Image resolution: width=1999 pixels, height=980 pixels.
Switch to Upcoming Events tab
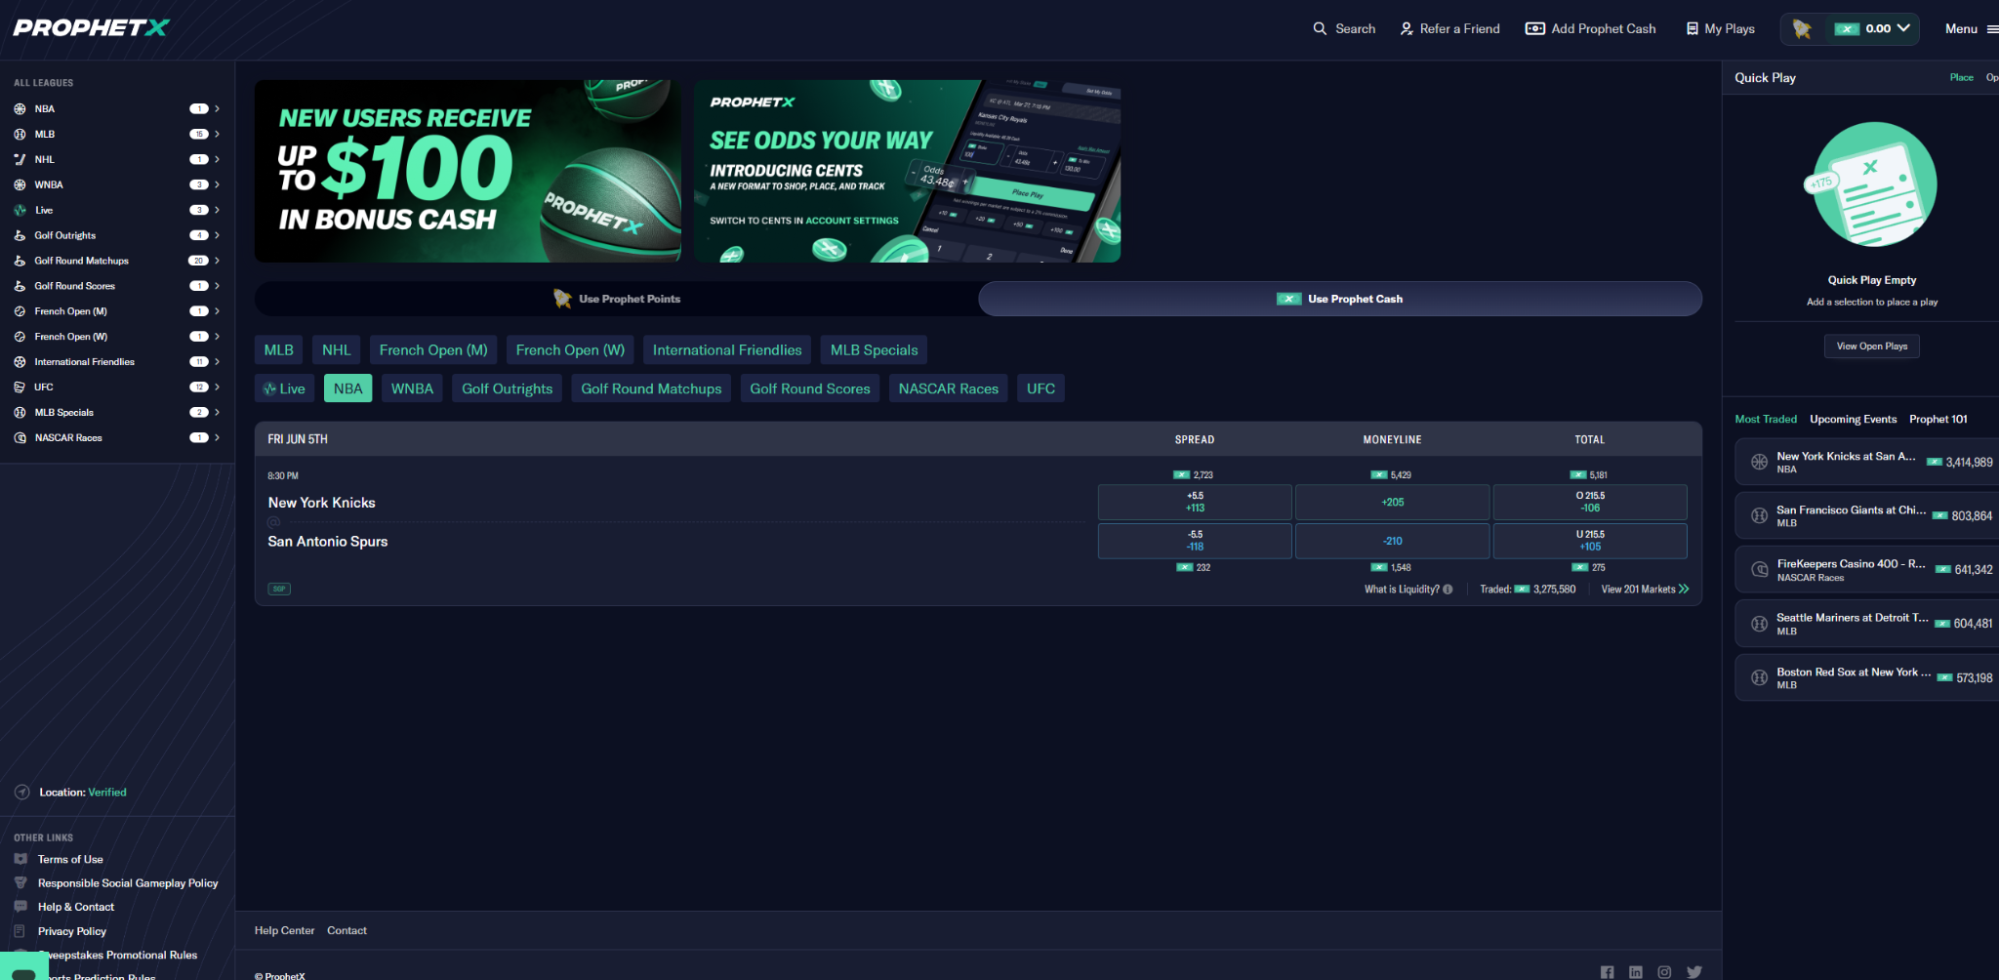click(x=1853, y=419)
